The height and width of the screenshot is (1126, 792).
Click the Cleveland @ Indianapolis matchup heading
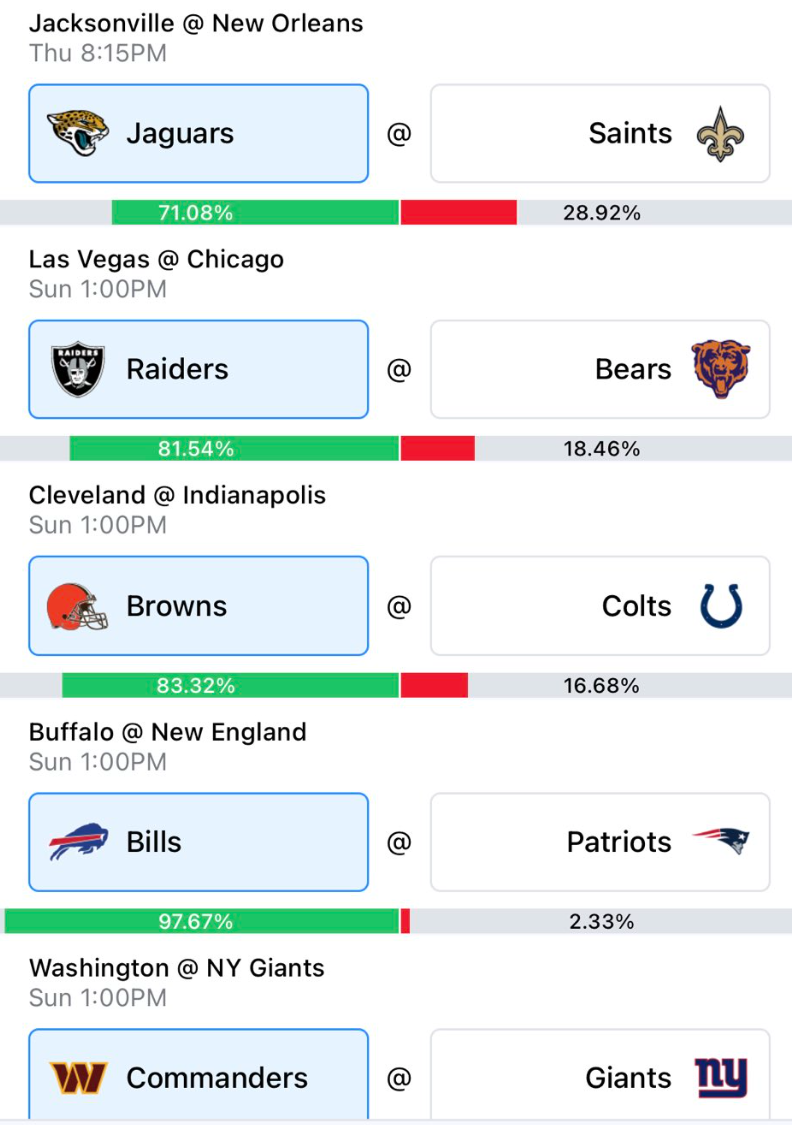pos(177,495)
